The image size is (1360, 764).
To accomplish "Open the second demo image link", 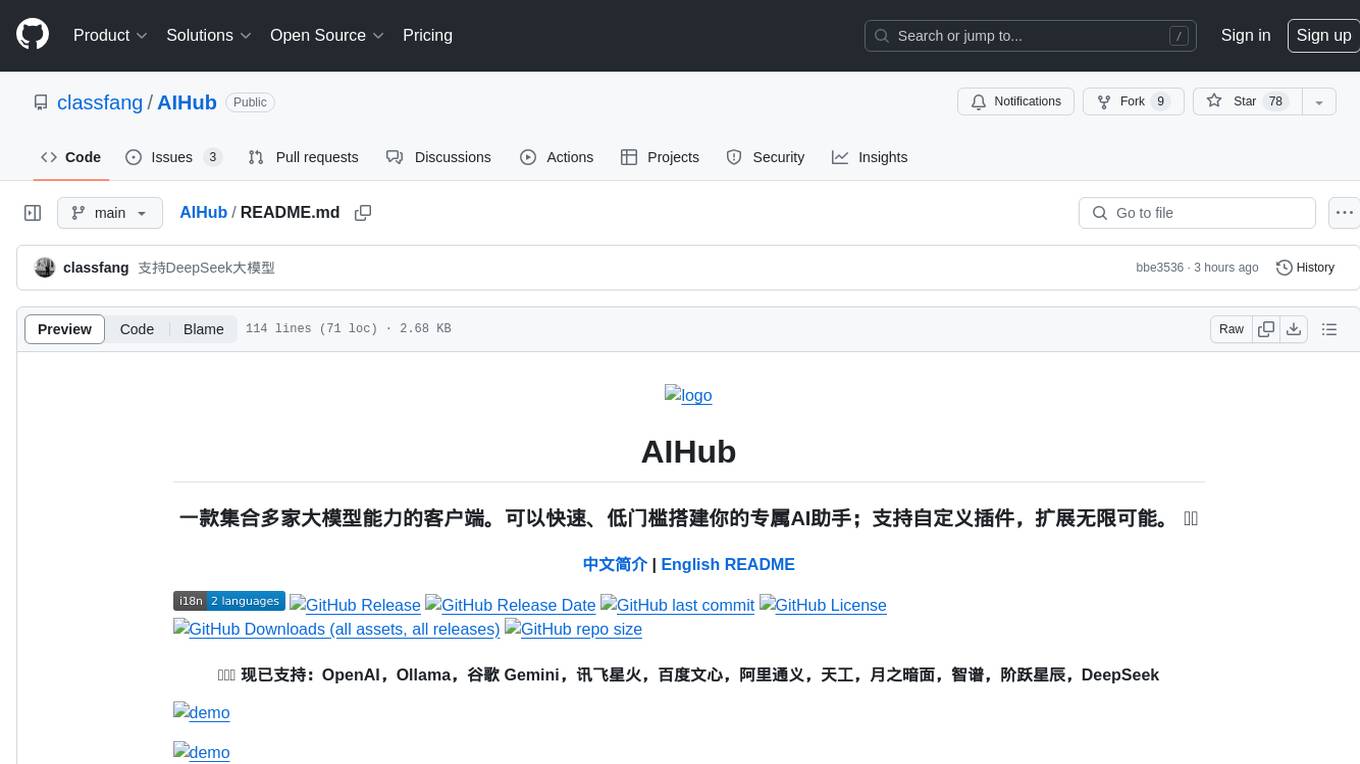I will pyautogui.click(x=201, y=753).
